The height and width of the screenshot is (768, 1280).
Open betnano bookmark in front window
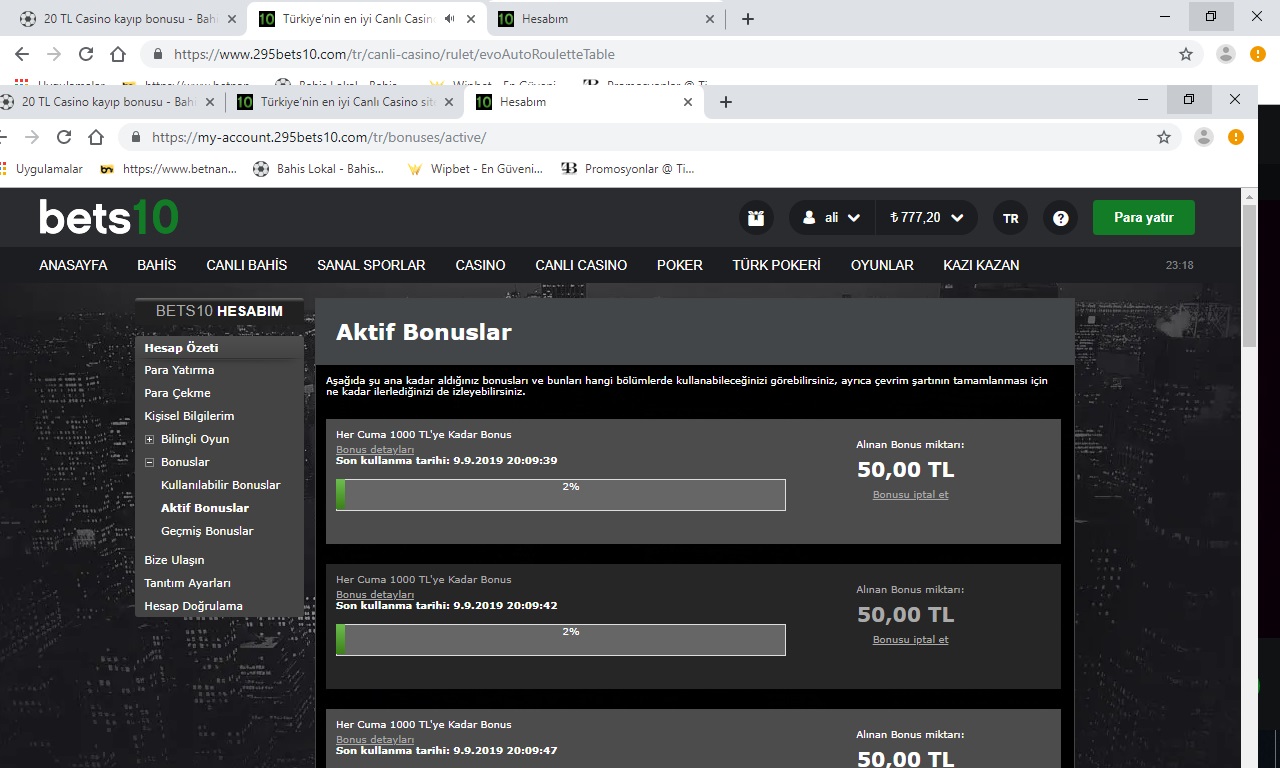pos(169,169)
